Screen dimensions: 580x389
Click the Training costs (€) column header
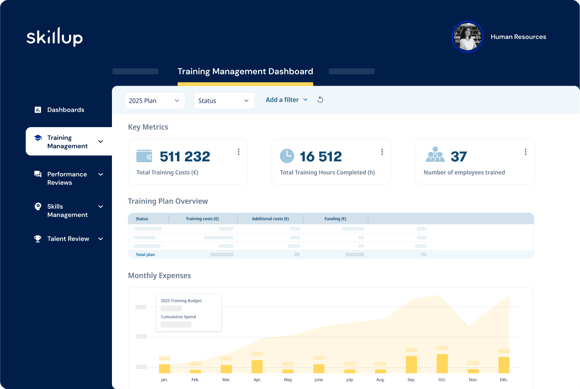pyautogui.click(x=202, y=219)
